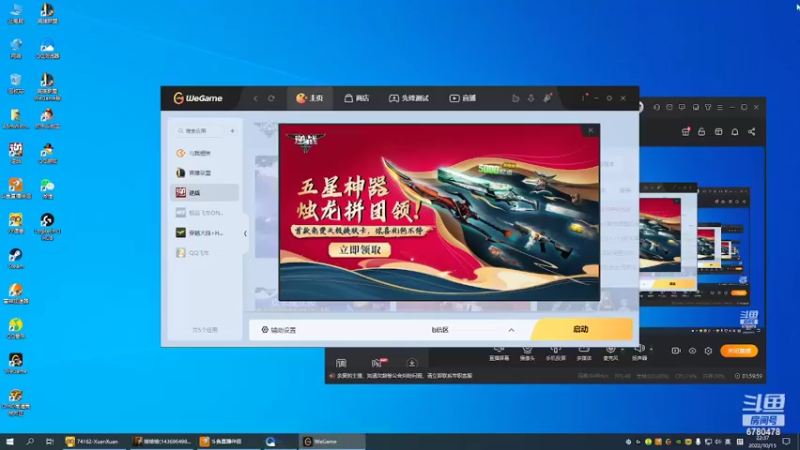Open Task View on the taskbar
The height and width of the screenshot is (450, 800).
(49, 441)
